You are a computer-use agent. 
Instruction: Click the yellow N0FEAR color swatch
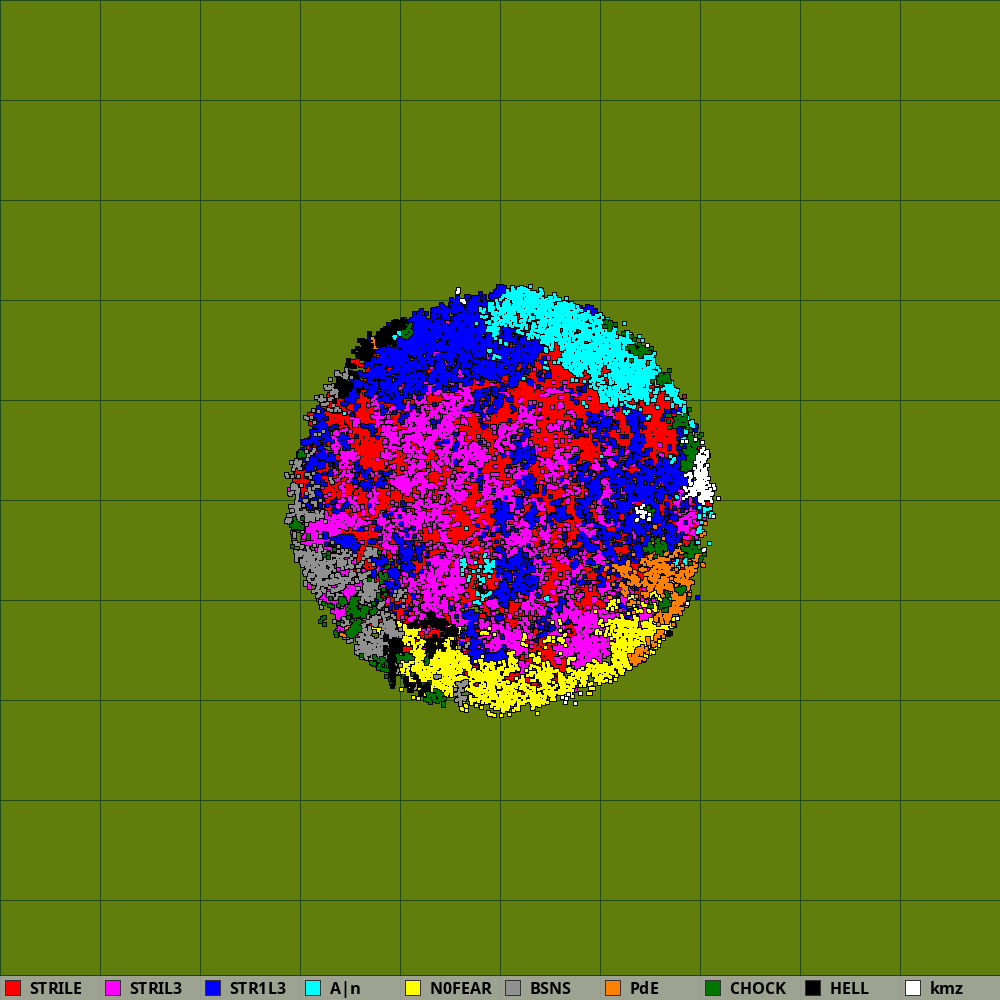point(413,988)
